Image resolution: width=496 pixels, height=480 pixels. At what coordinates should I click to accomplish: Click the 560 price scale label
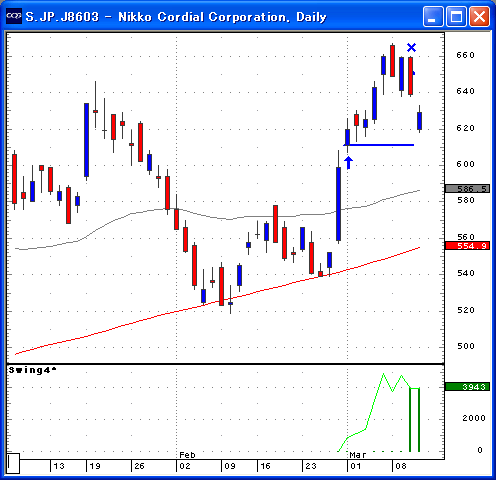(x=465, y=237)
